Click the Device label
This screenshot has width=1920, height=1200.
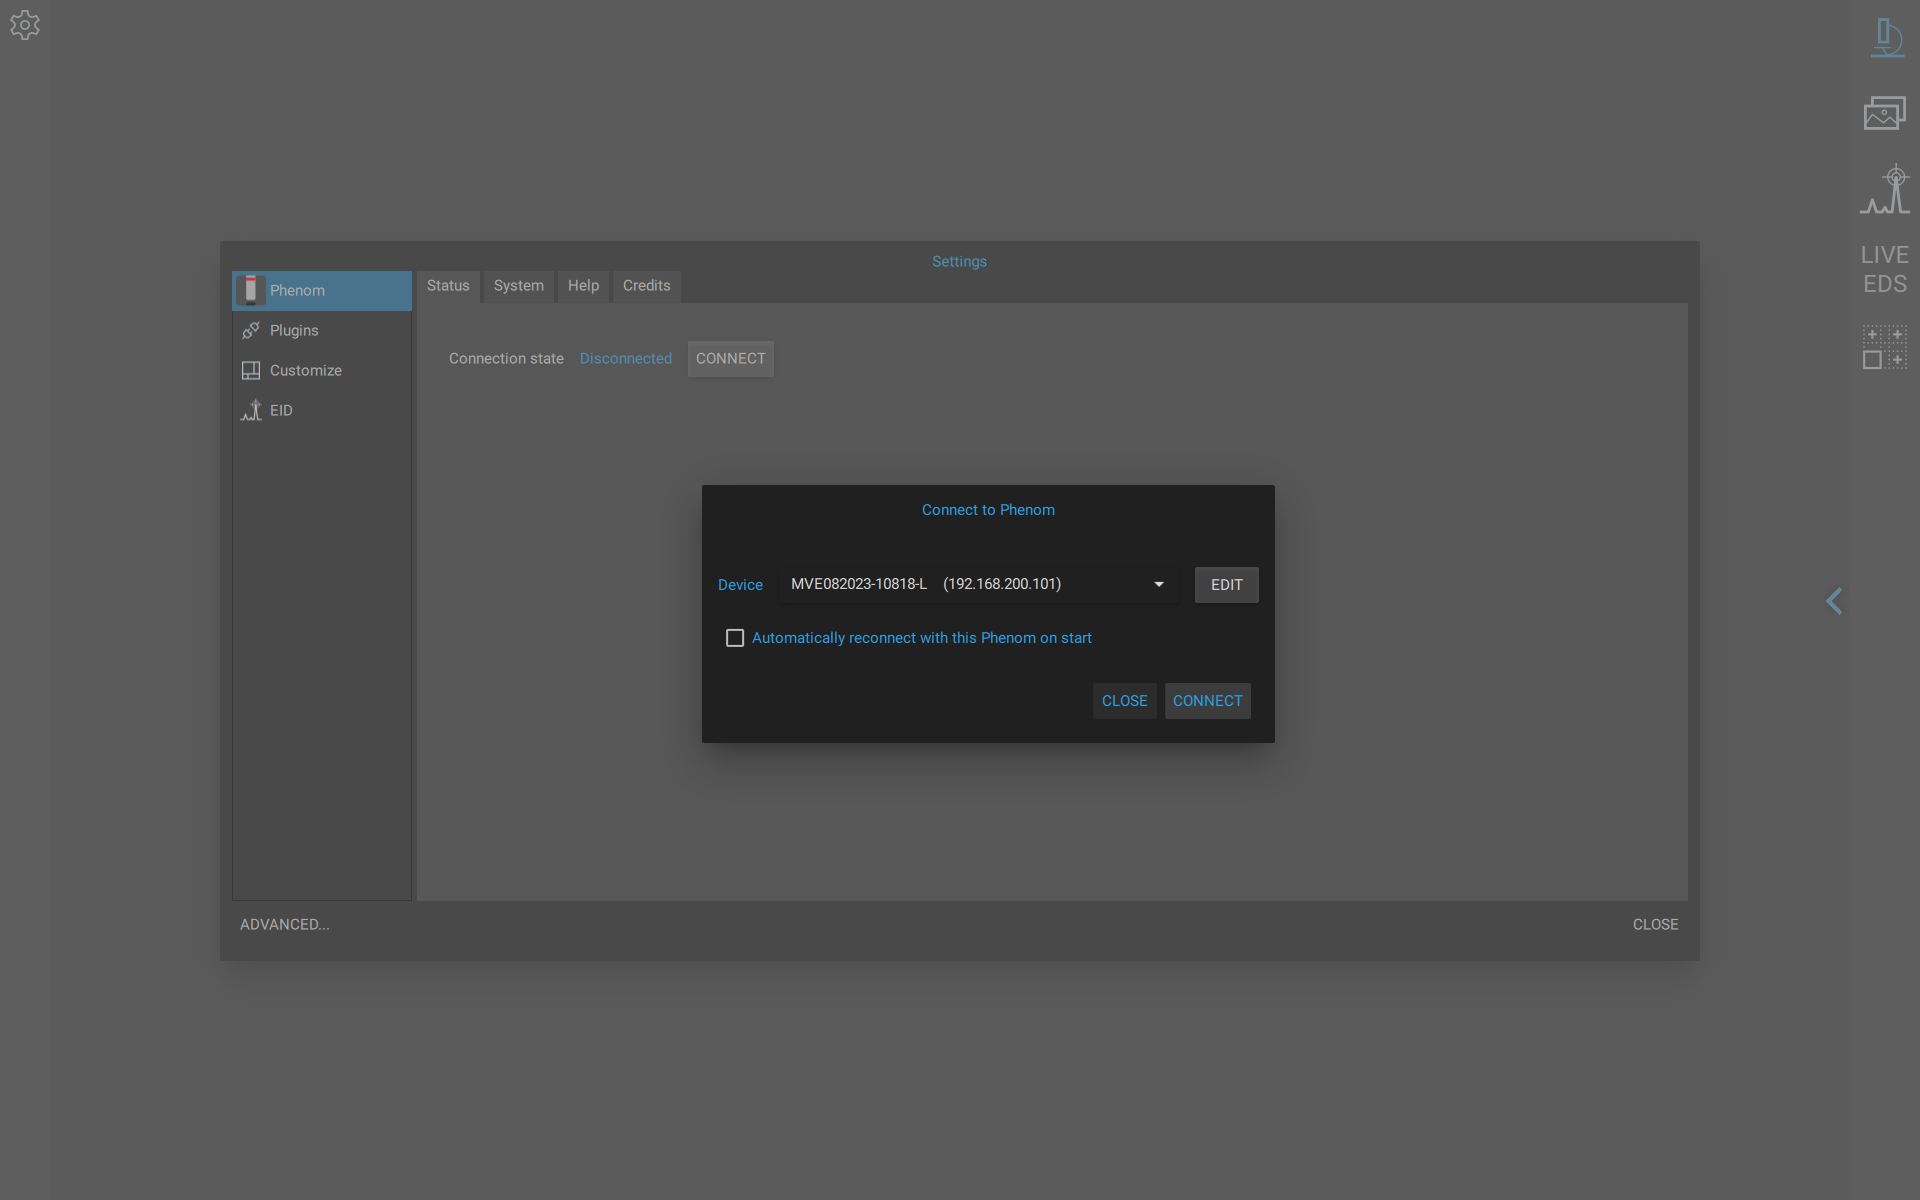click(740, 585)
